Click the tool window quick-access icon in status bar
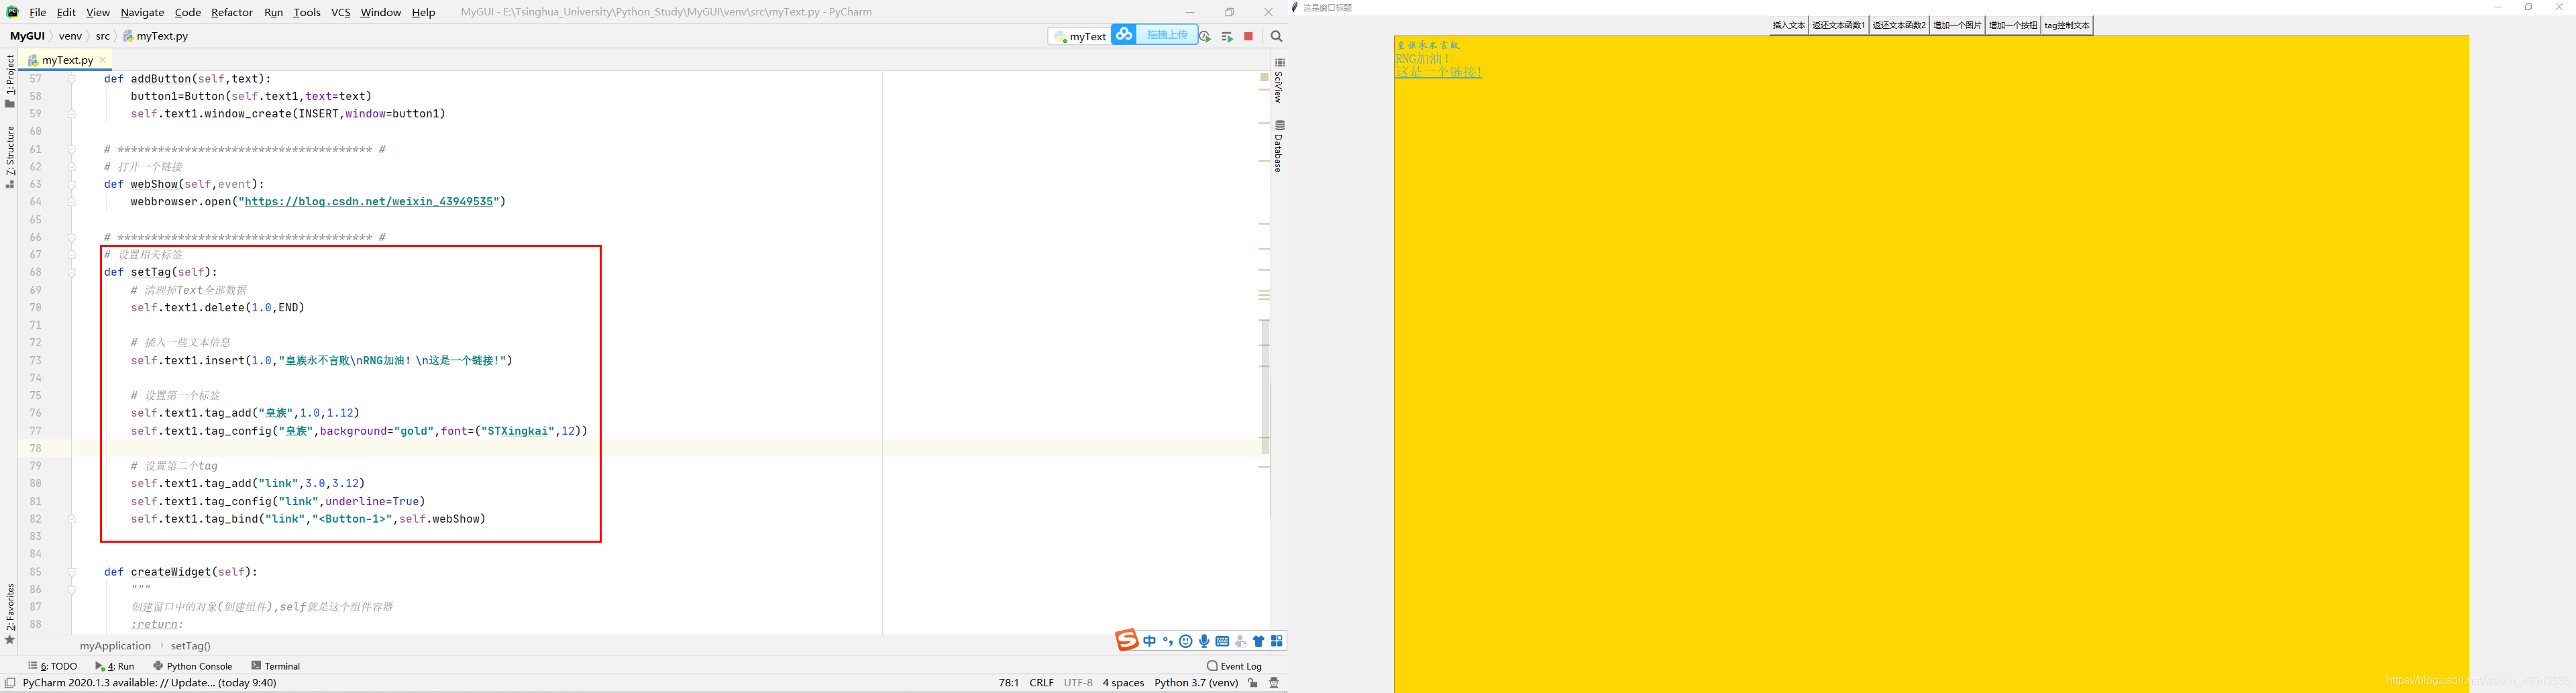This screenshot has height=693, width=2576. pos(10,683)
